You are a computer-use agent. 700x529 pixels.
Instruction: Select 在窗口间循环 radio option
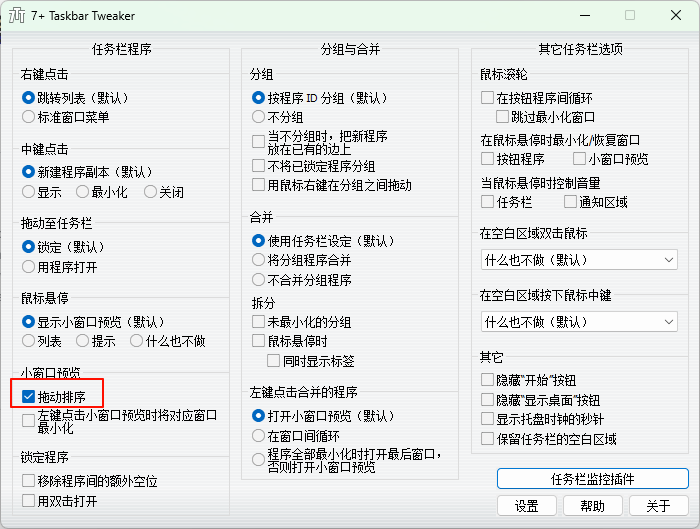(x=259, y=436)
